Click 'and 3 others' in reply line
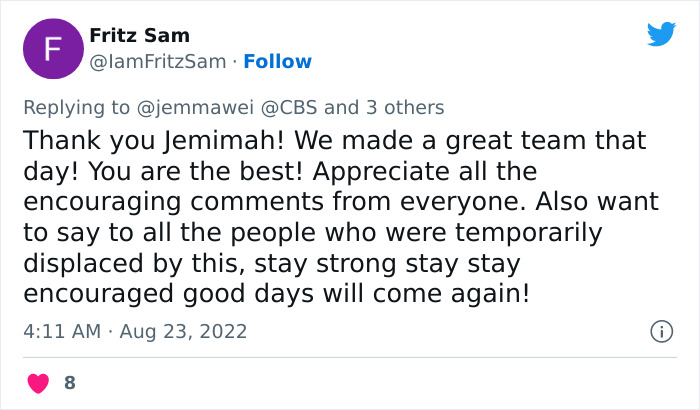The width and height of the screenshot is (700, 410). pos(384,107)
